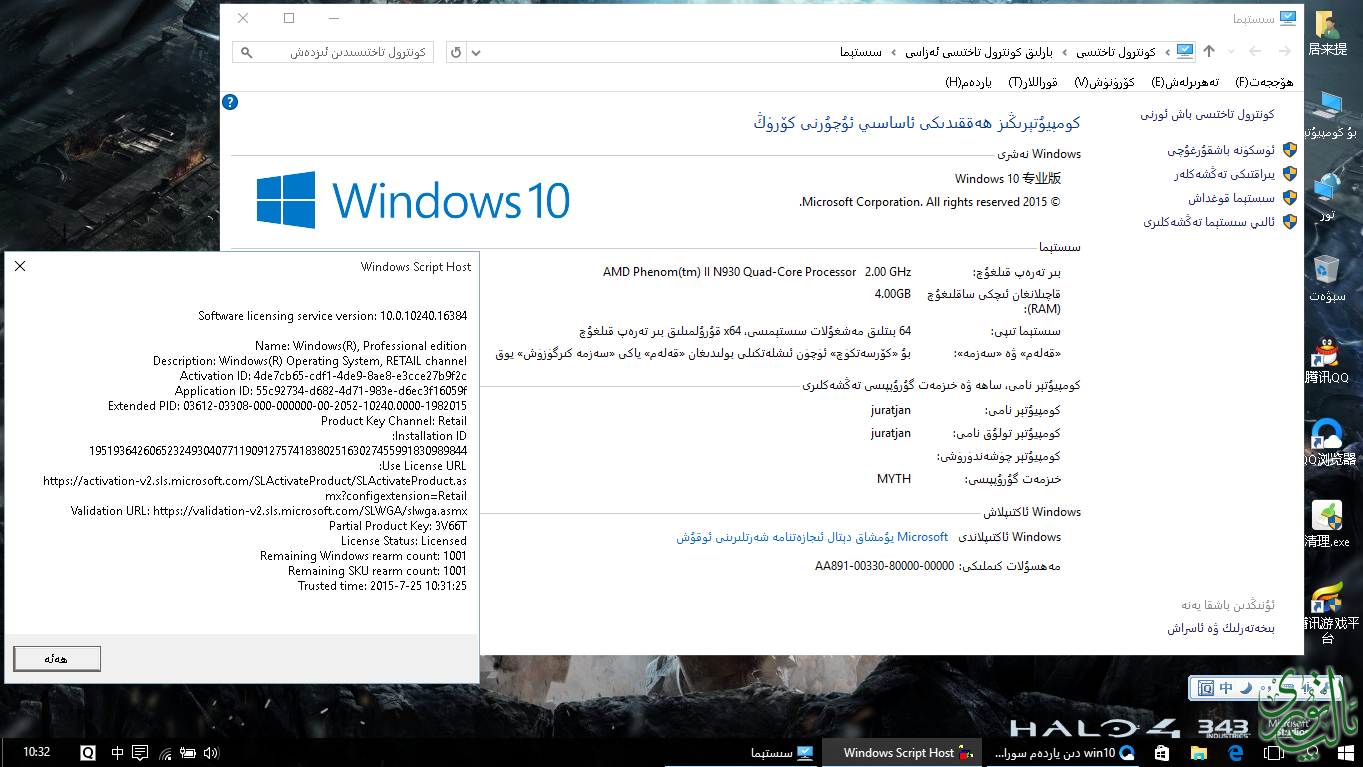This screenshot has width=1363, height=767.
Task: Open the Recycle Bin desktop icon
Action: (1327, 278)
